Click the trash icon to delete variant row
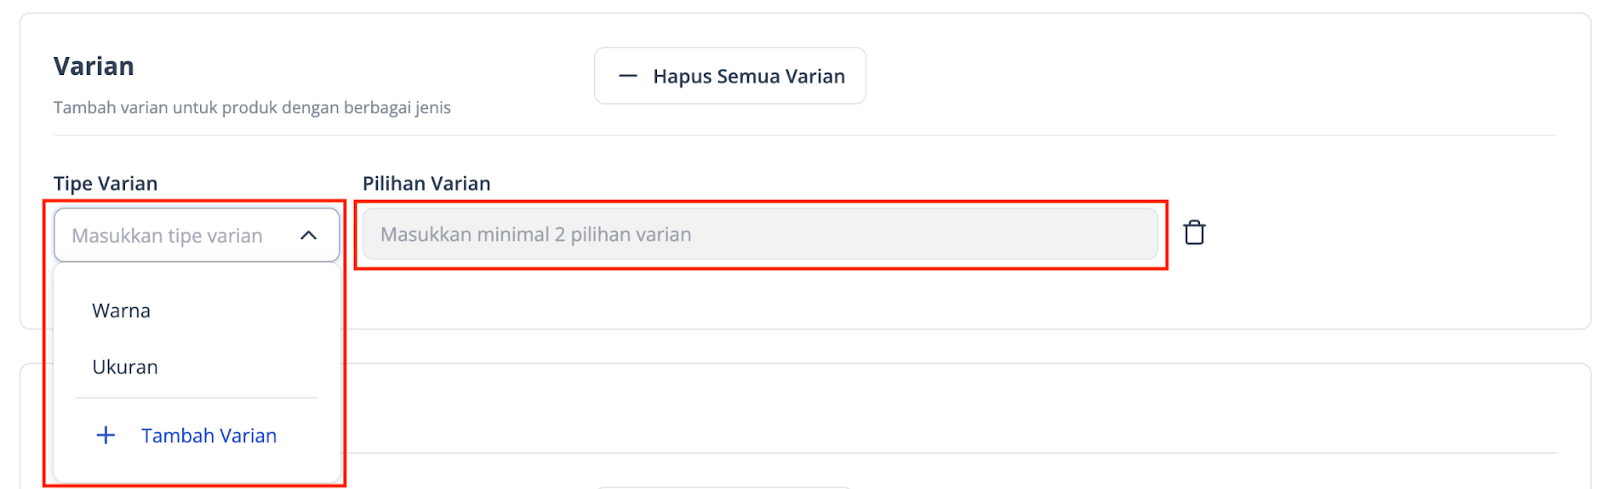The height and width of the screenshot is (489, 1600). [x=1194, y=233]
